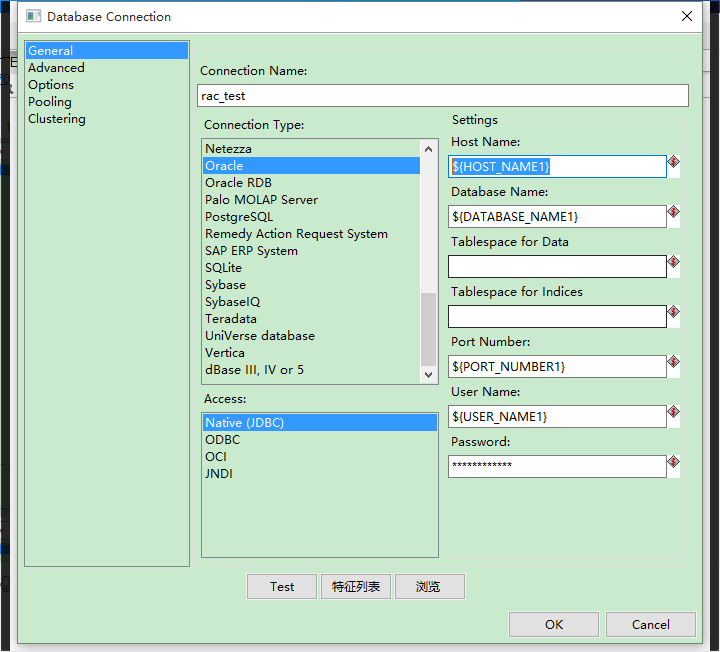Open variable picker next to Host Name field
The height and width of the screenshot is (652, 720).
click(x=673, y=162)
